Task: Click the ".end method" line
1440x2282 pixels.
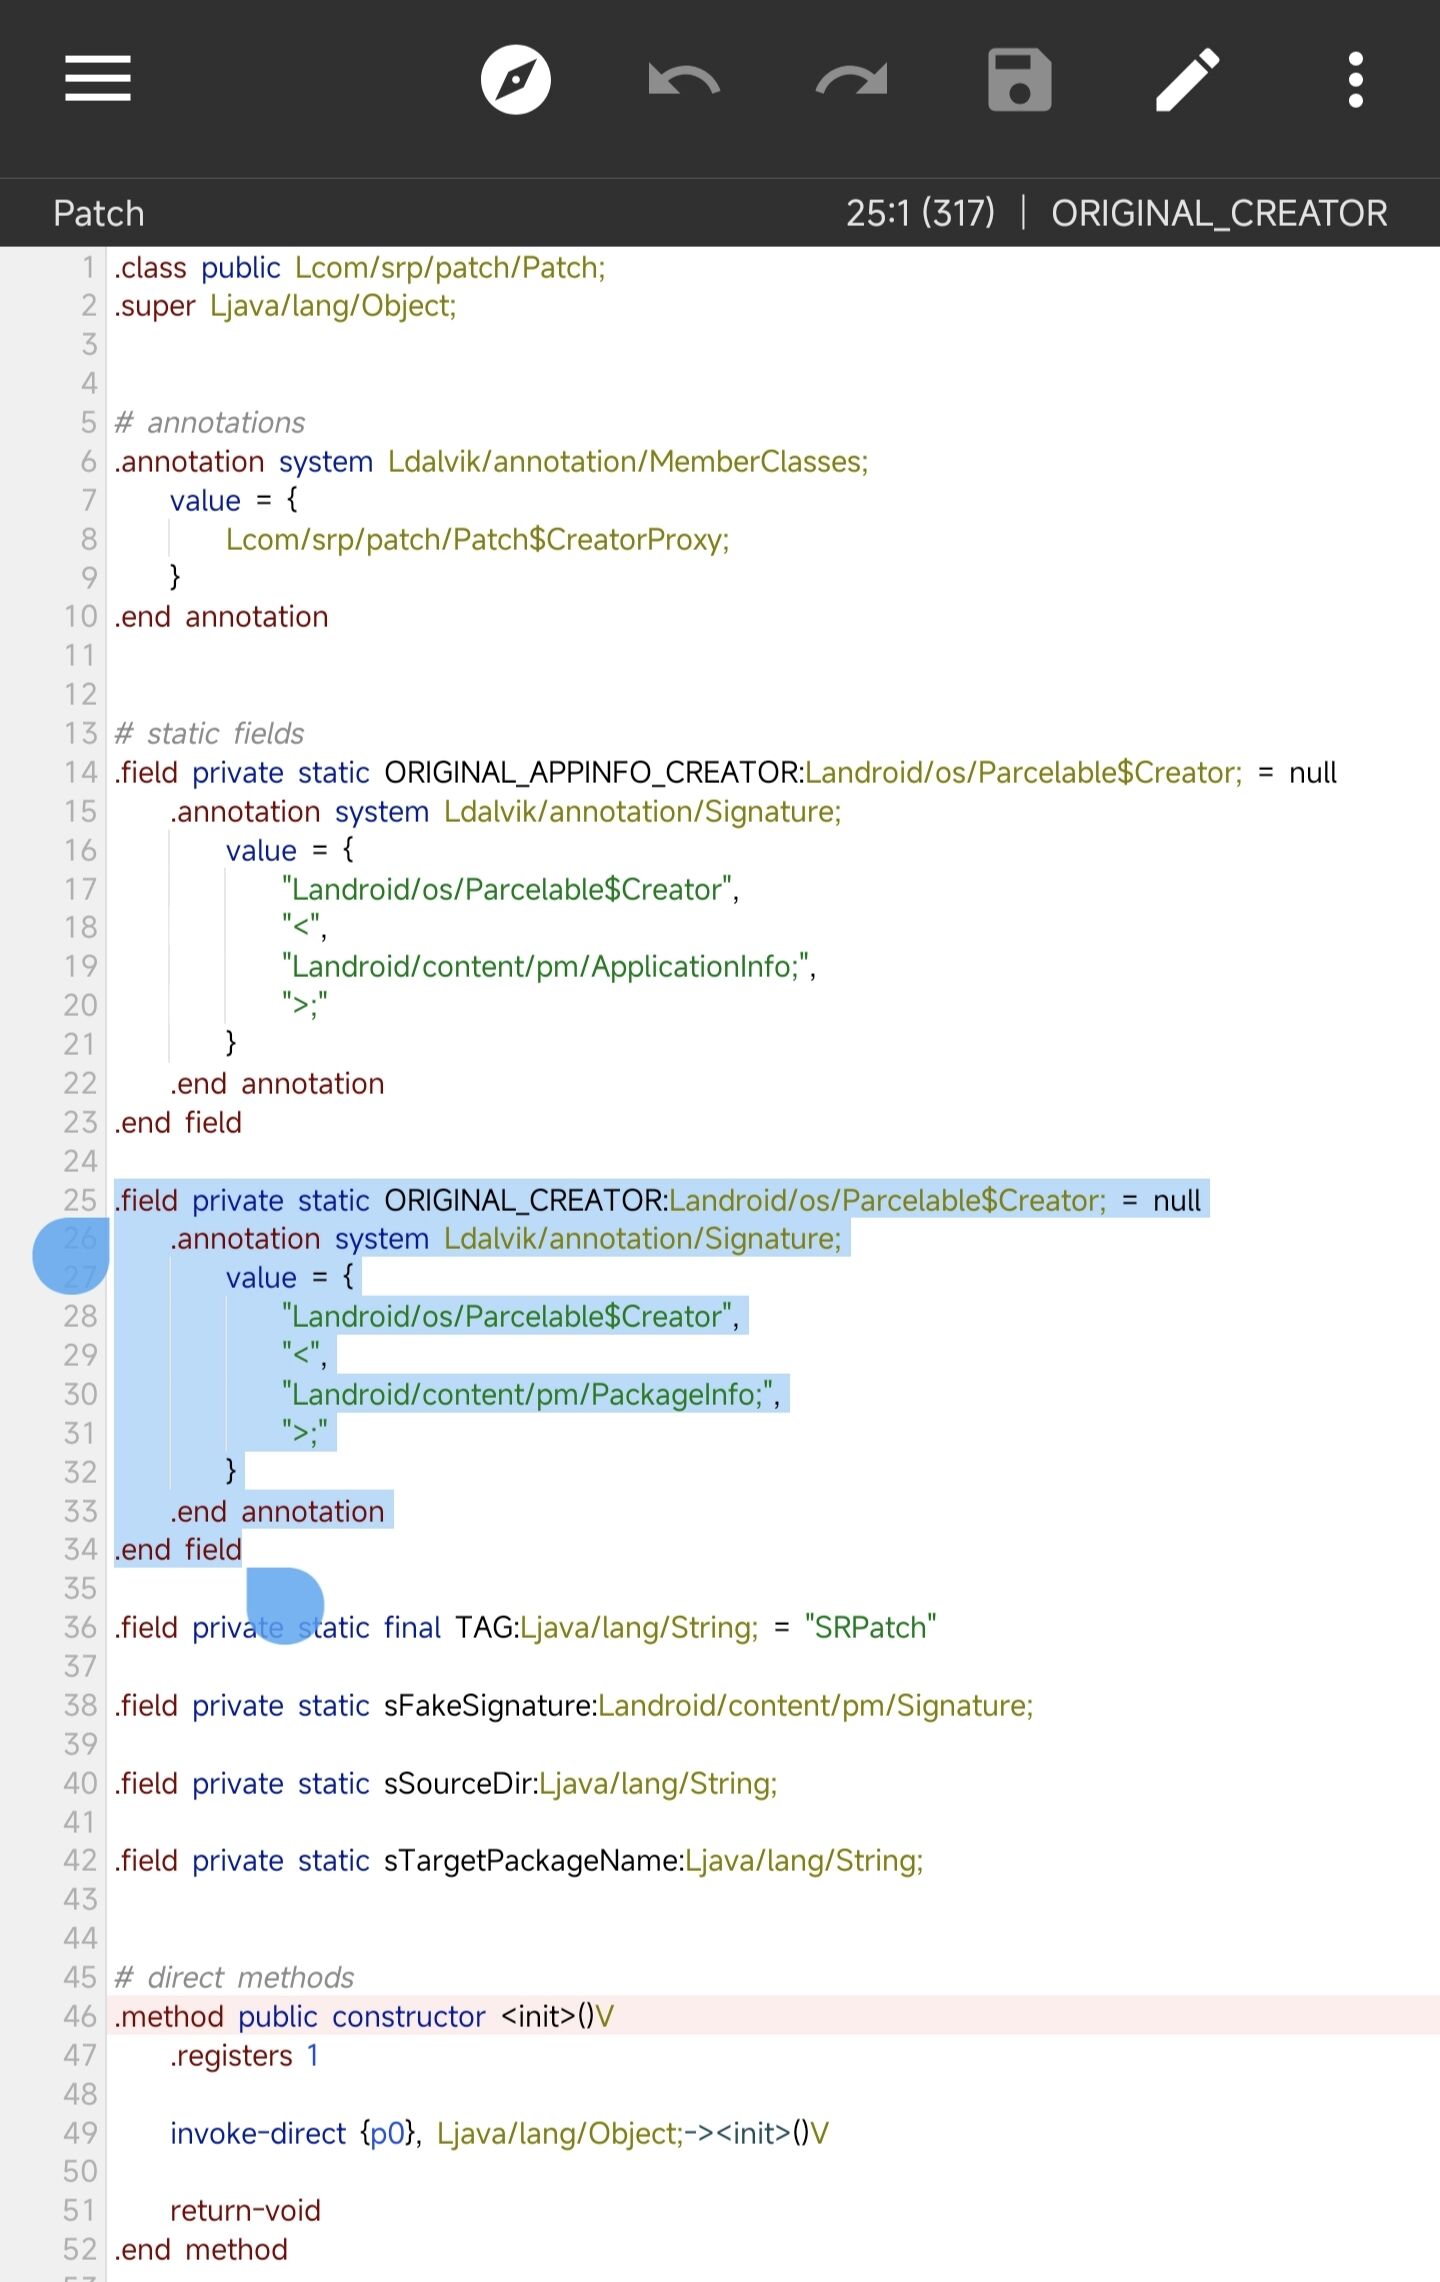Action: click(201, 2250)
